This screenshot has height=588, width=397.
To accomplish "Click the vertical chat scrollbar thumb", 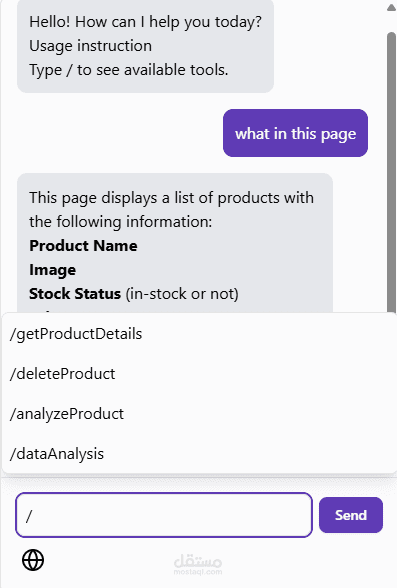I will point(391,172).
